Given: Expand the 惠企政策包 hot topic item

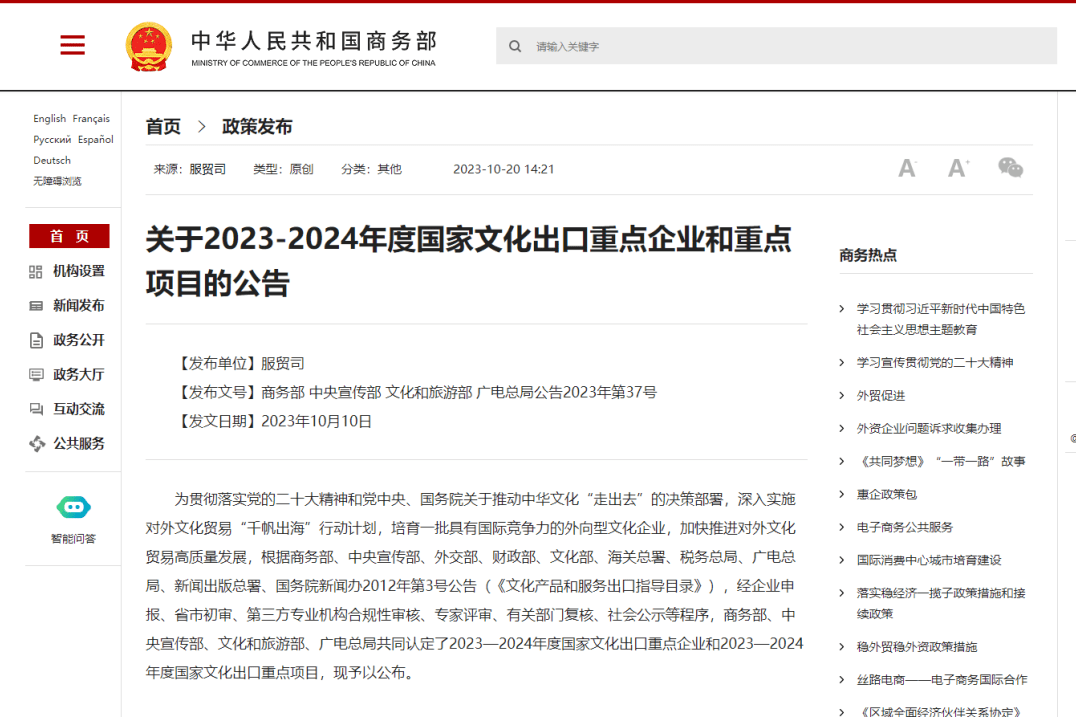Looking at the screenshot, I should [x=886, y=494].
